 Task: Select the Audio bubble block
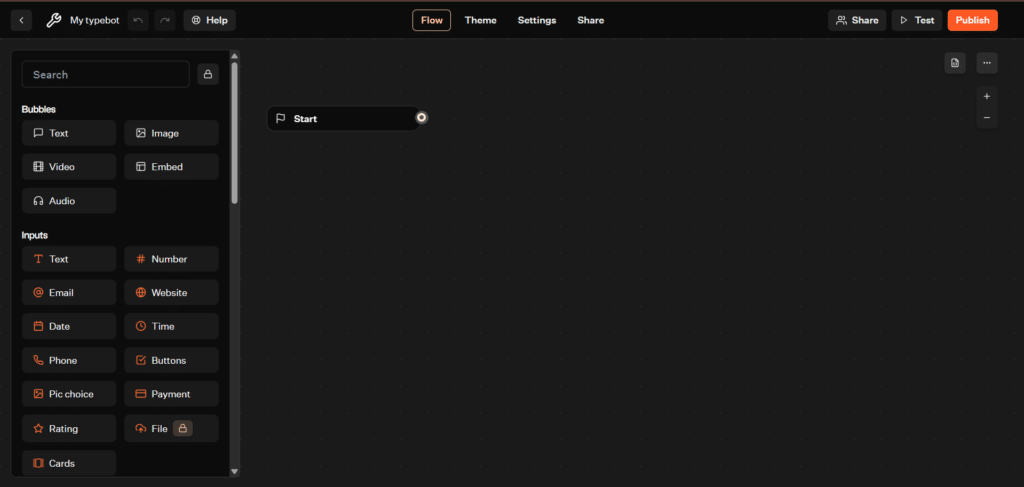(x=69, y=201)
